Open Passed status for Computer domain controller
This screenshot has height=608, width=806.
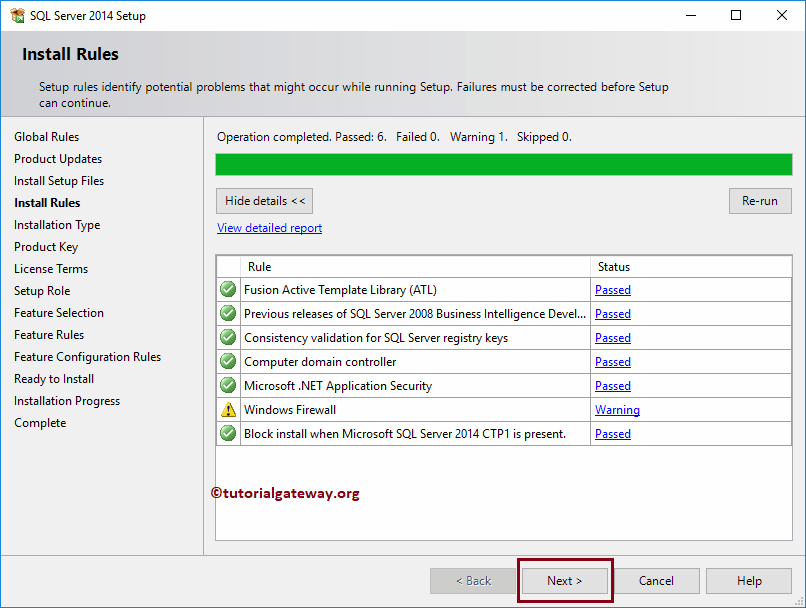[613, 362]
